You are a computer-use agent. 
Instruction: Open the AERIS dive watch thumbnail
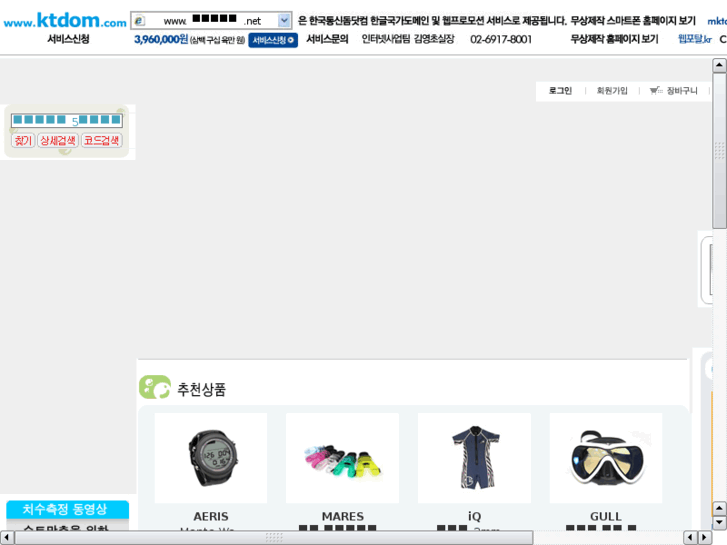[x=211, y=458]
